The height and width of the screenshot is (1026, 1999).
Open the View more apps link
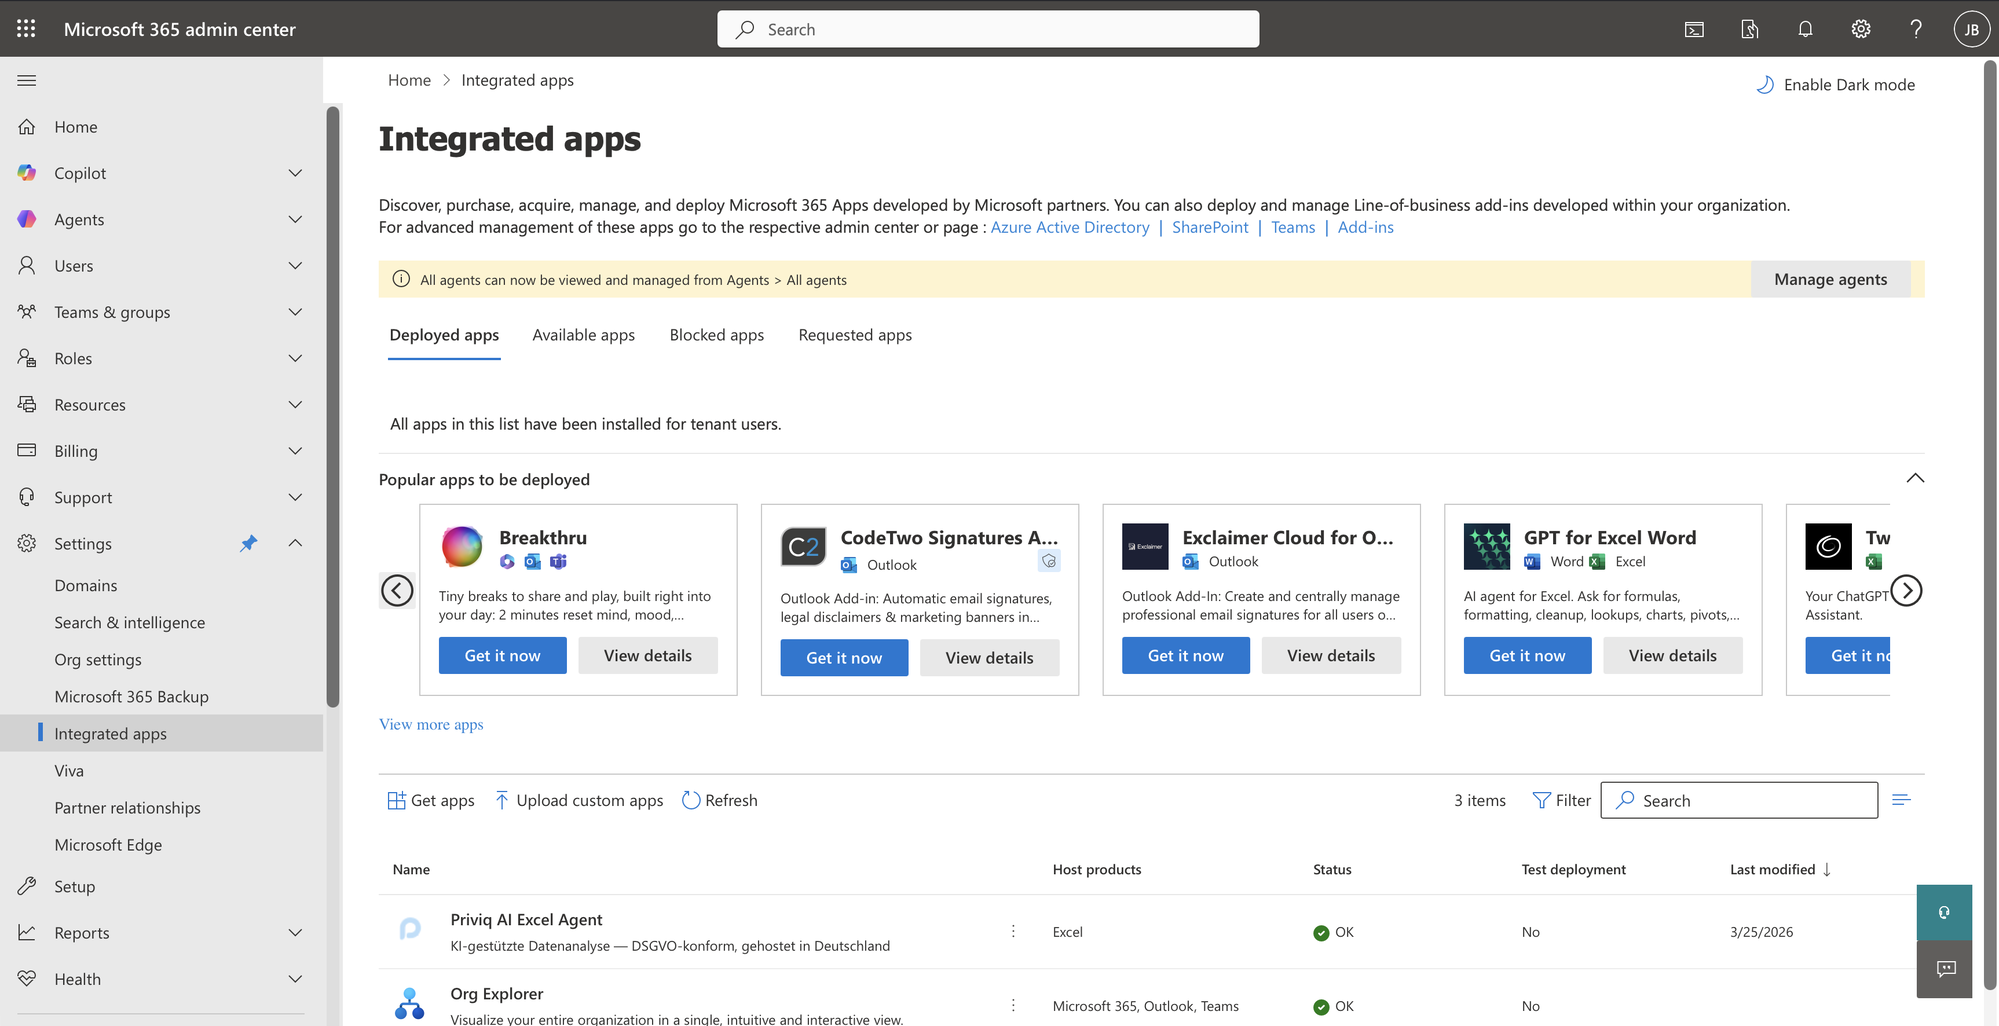click(430, 724)
